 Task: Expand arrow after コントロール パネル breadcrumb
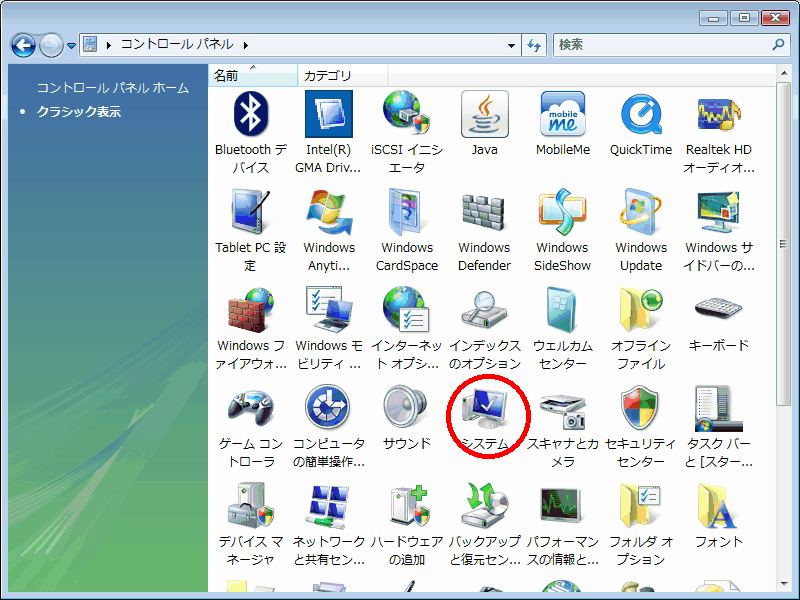(246, 45)
